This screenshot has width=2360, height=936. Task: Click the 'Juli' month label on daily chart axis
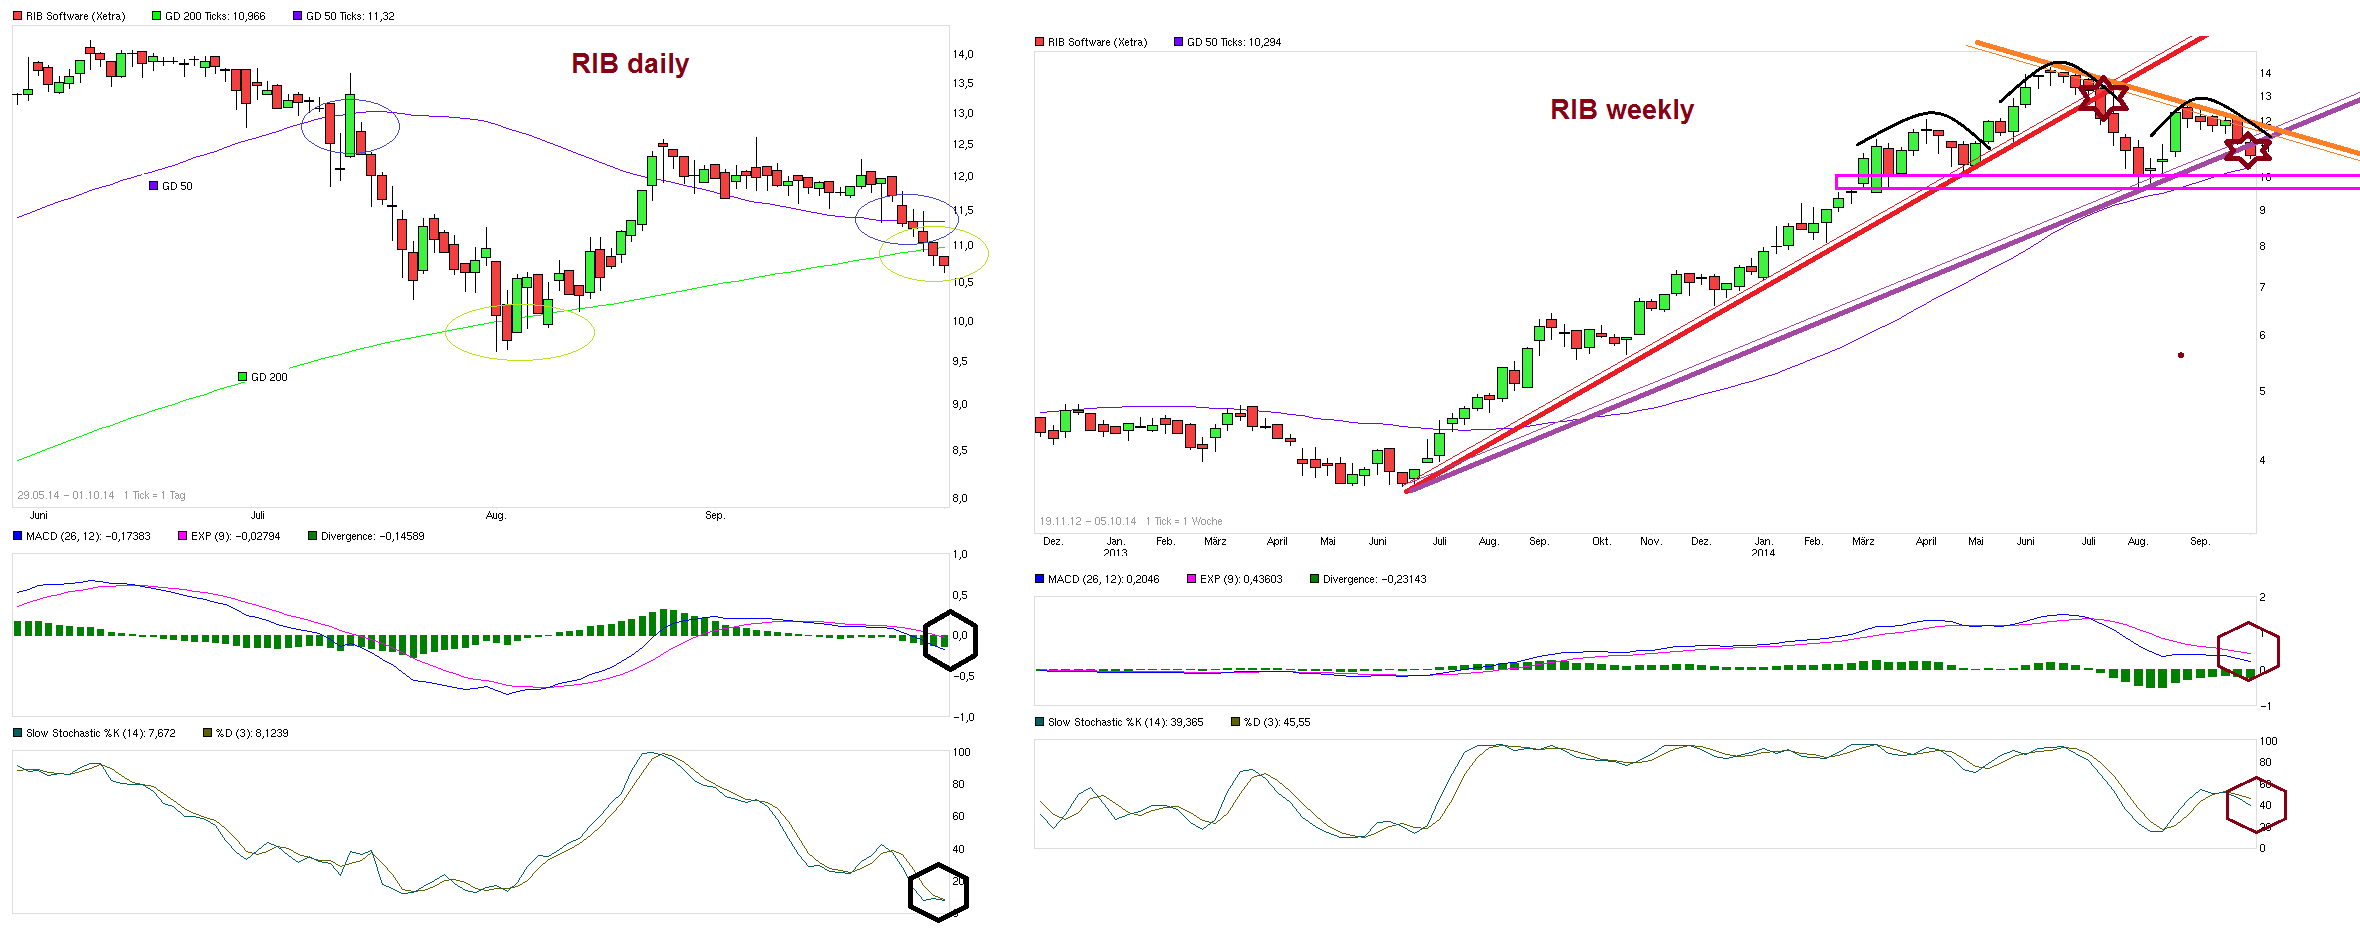tap(258, 515)
